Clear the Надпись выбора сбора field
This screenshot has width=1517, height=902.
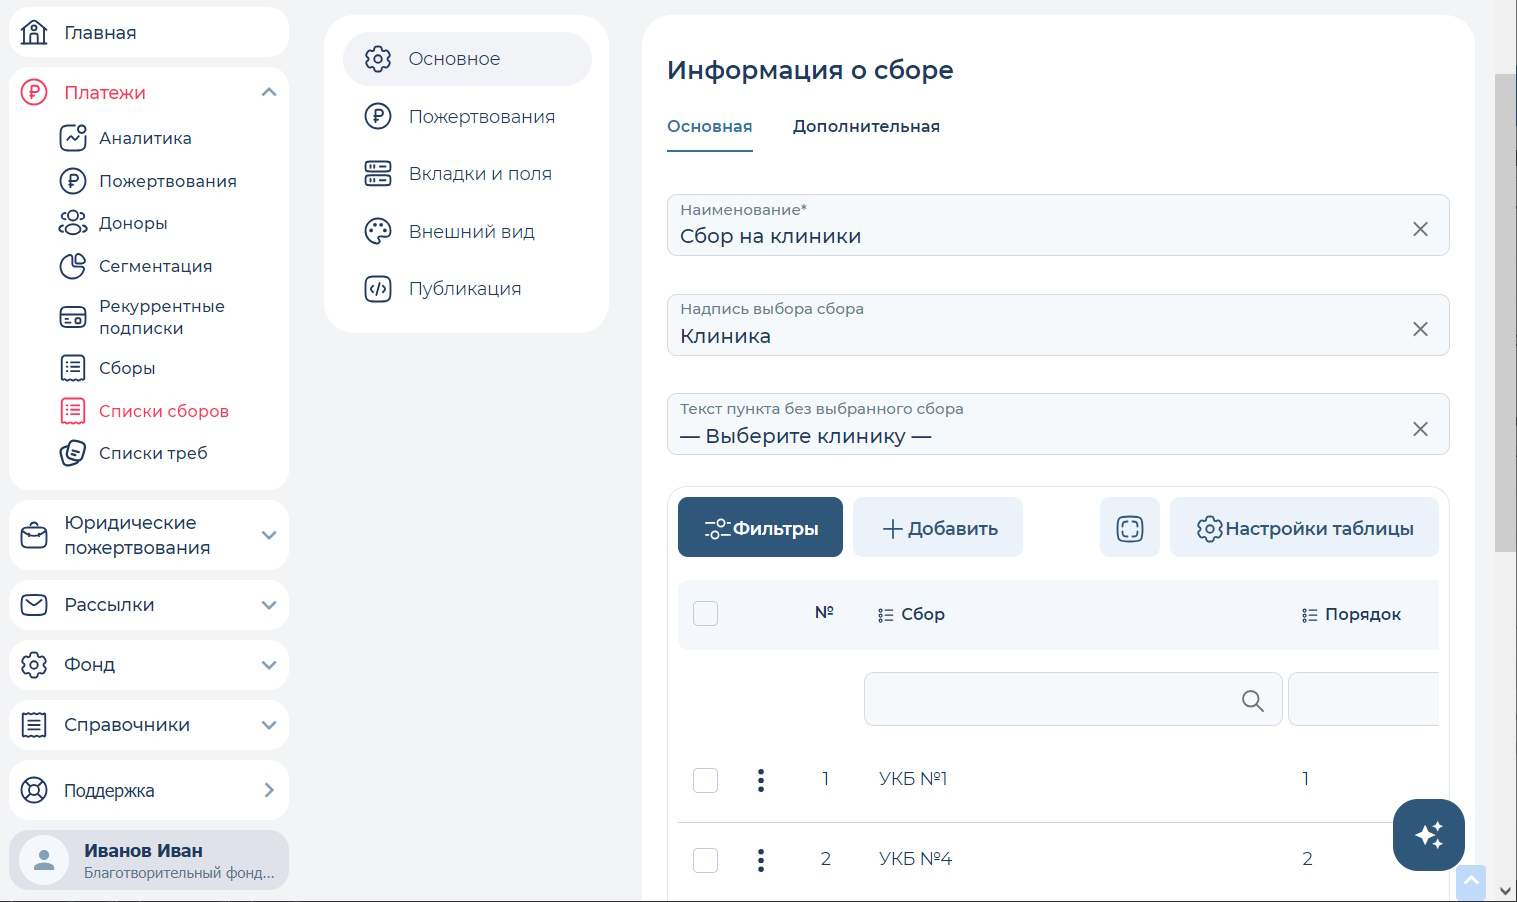point(1420,329)
